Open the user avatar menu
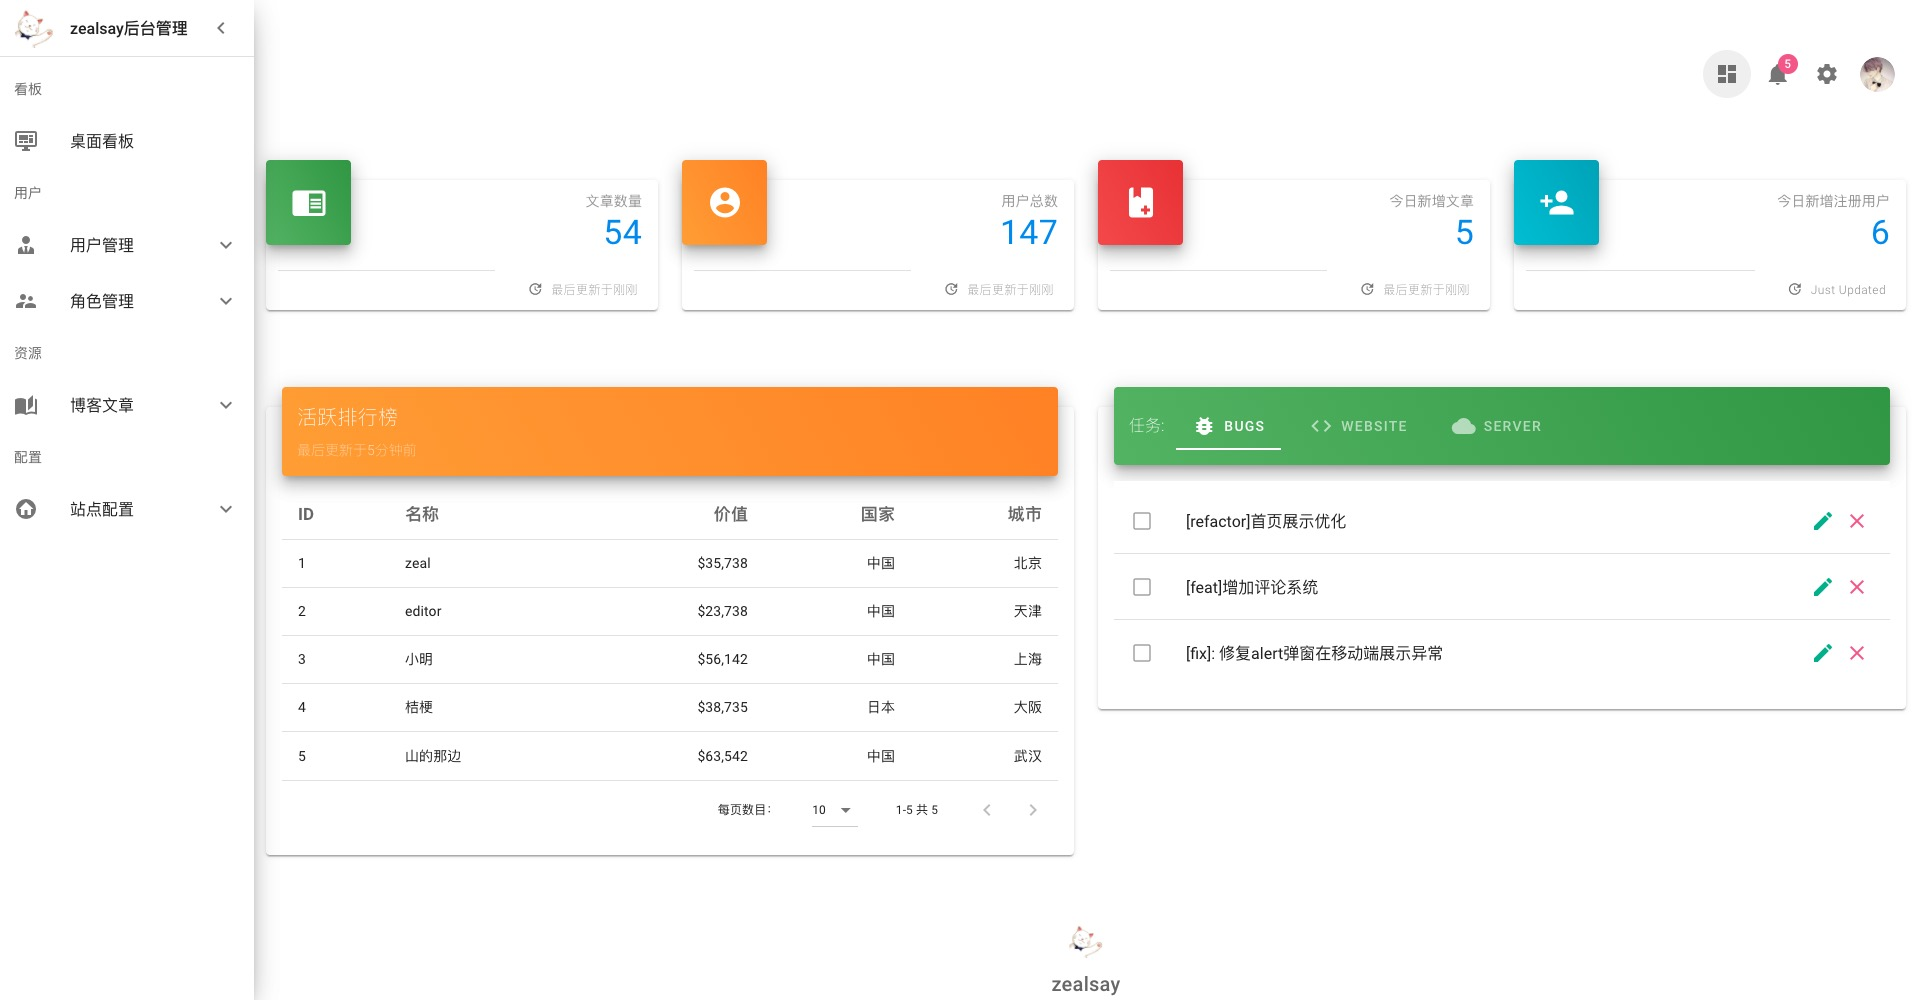The image size is (1917, 1000). (1877, 74)
